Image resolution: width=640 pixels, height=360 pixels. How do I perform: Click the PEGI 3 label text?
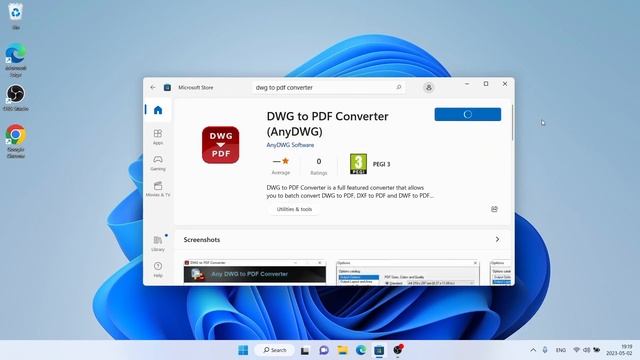pos(381,164)
